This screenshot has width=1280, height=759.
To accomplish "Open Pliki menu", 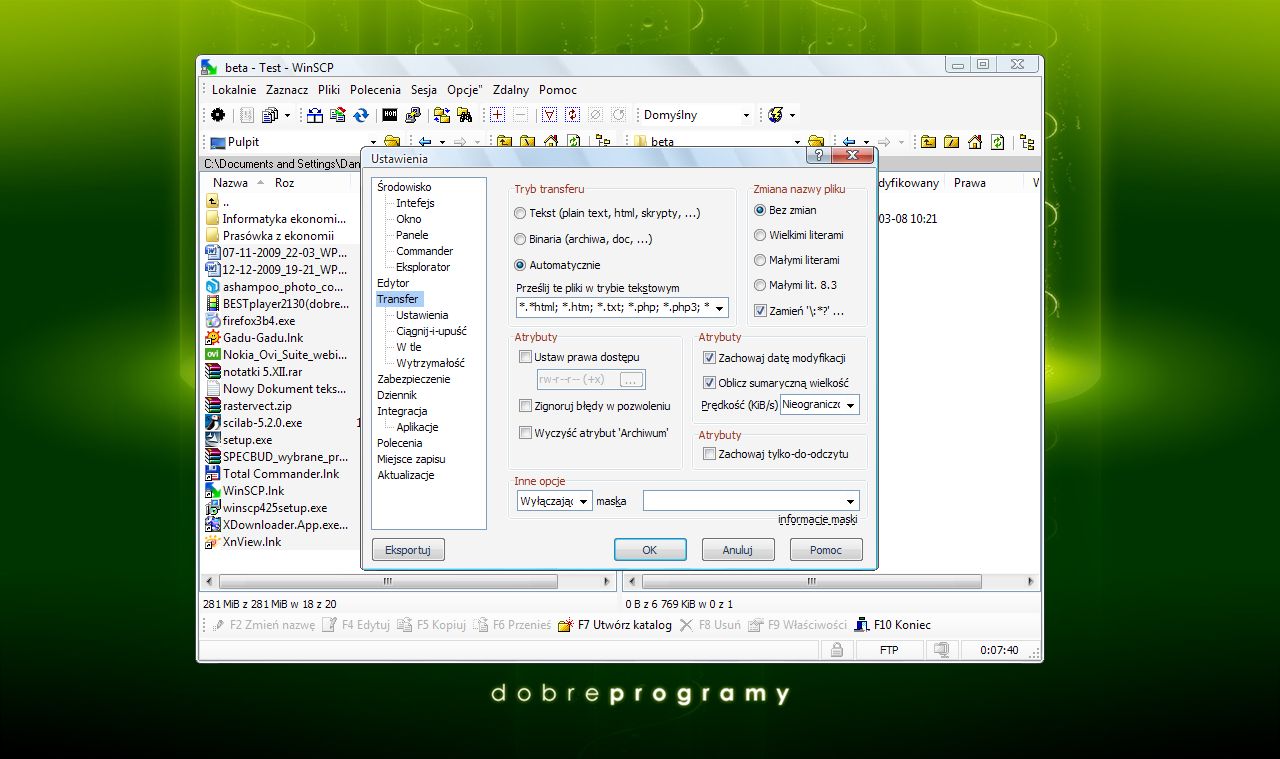I will click(329, 90).
